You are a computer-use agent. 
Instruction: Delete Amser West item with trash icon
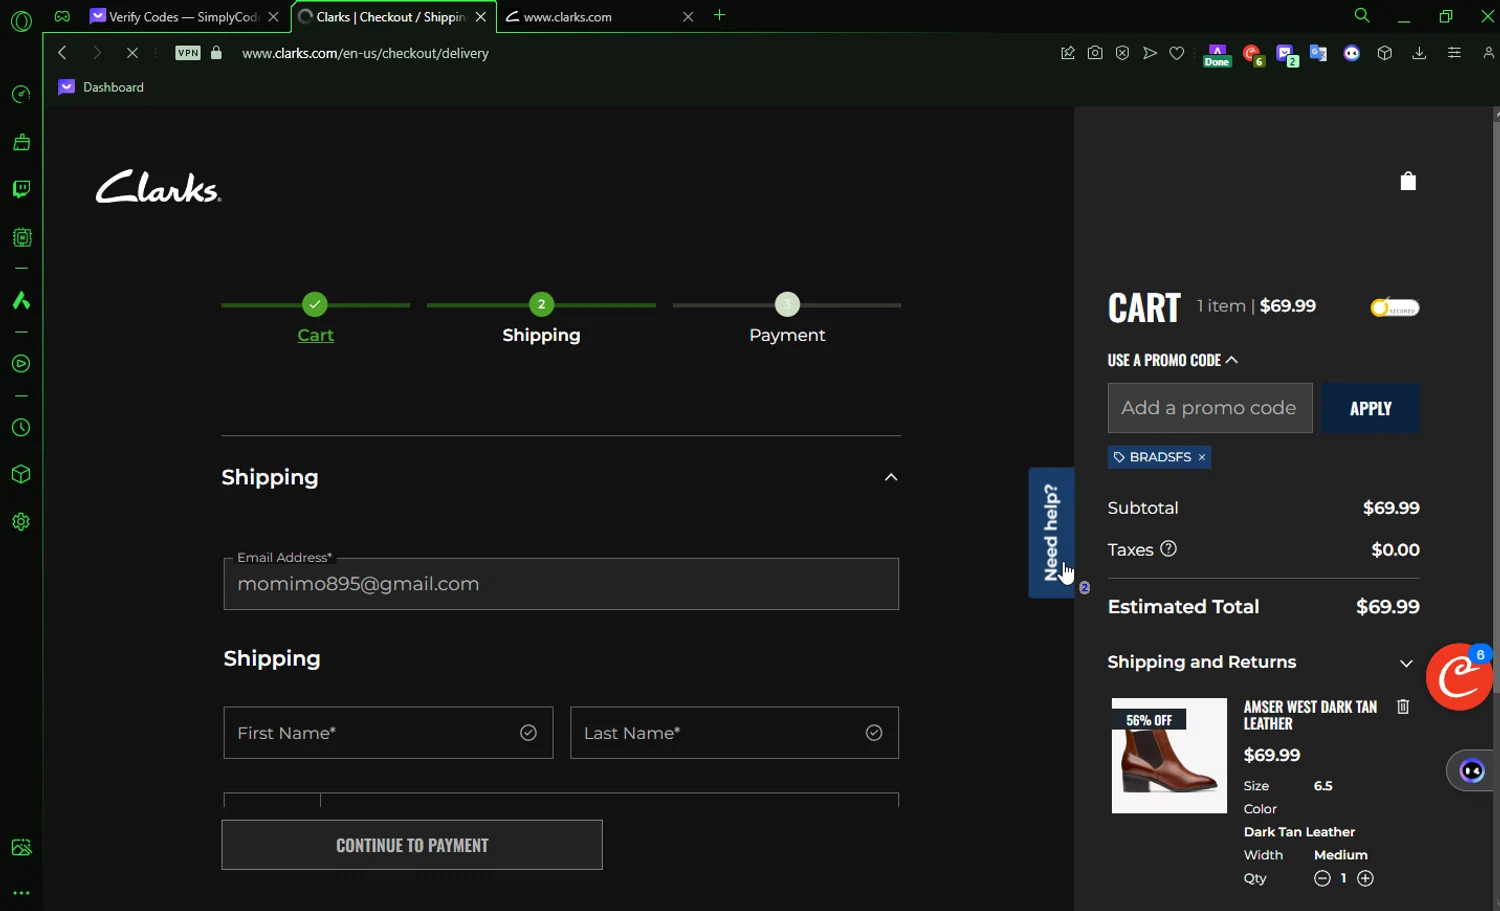pyautogui.click(x=1403, y=707)
